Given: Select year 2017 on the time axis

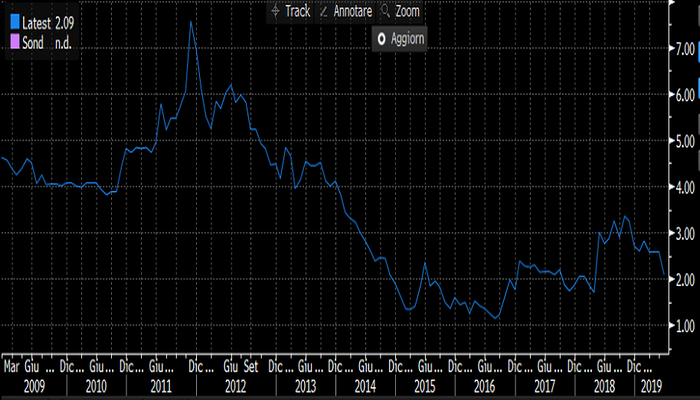Looking at the screenshot, I should tap(543, 384).
